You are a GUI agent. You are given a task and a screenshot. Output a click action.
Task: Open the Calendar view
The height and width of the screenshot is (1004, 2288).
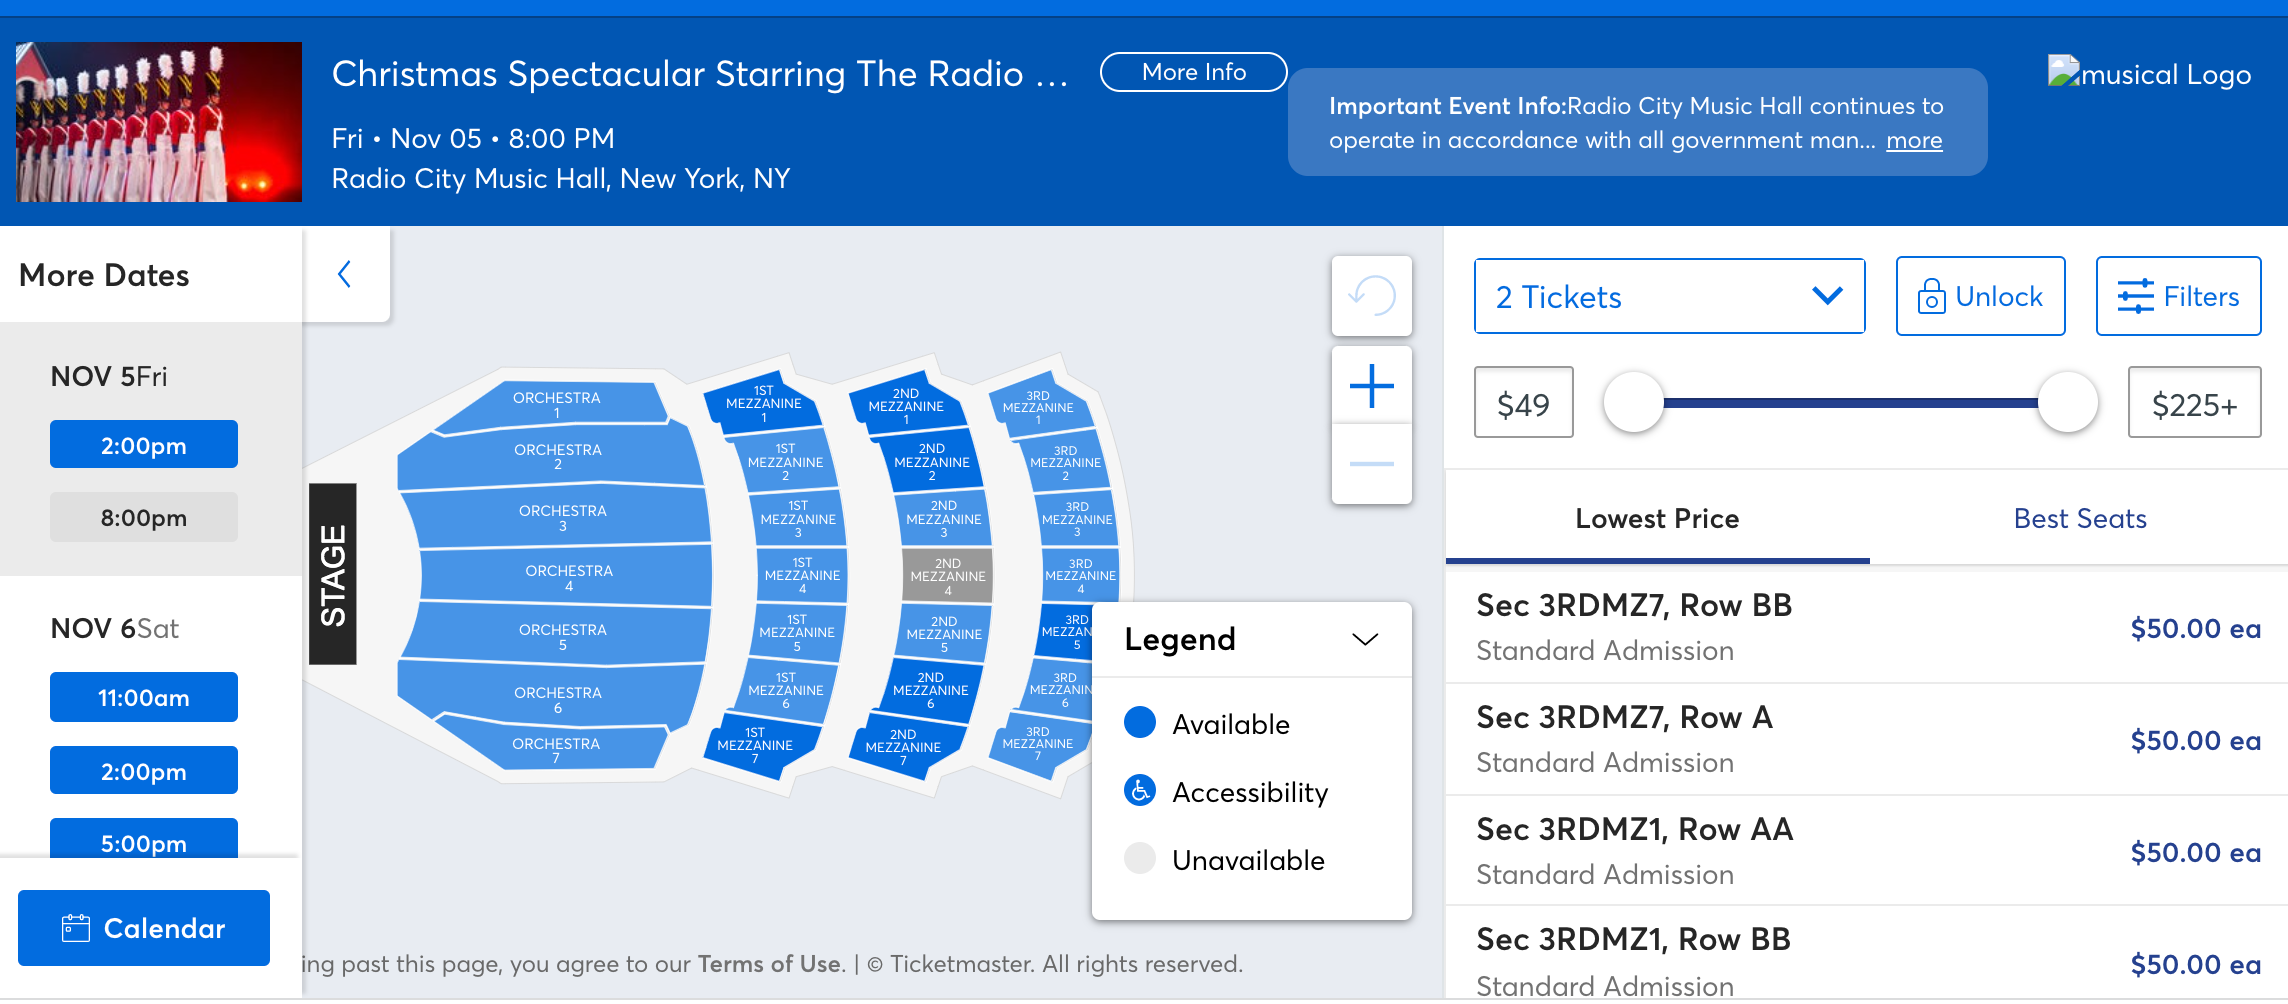[x=144, y=928]
